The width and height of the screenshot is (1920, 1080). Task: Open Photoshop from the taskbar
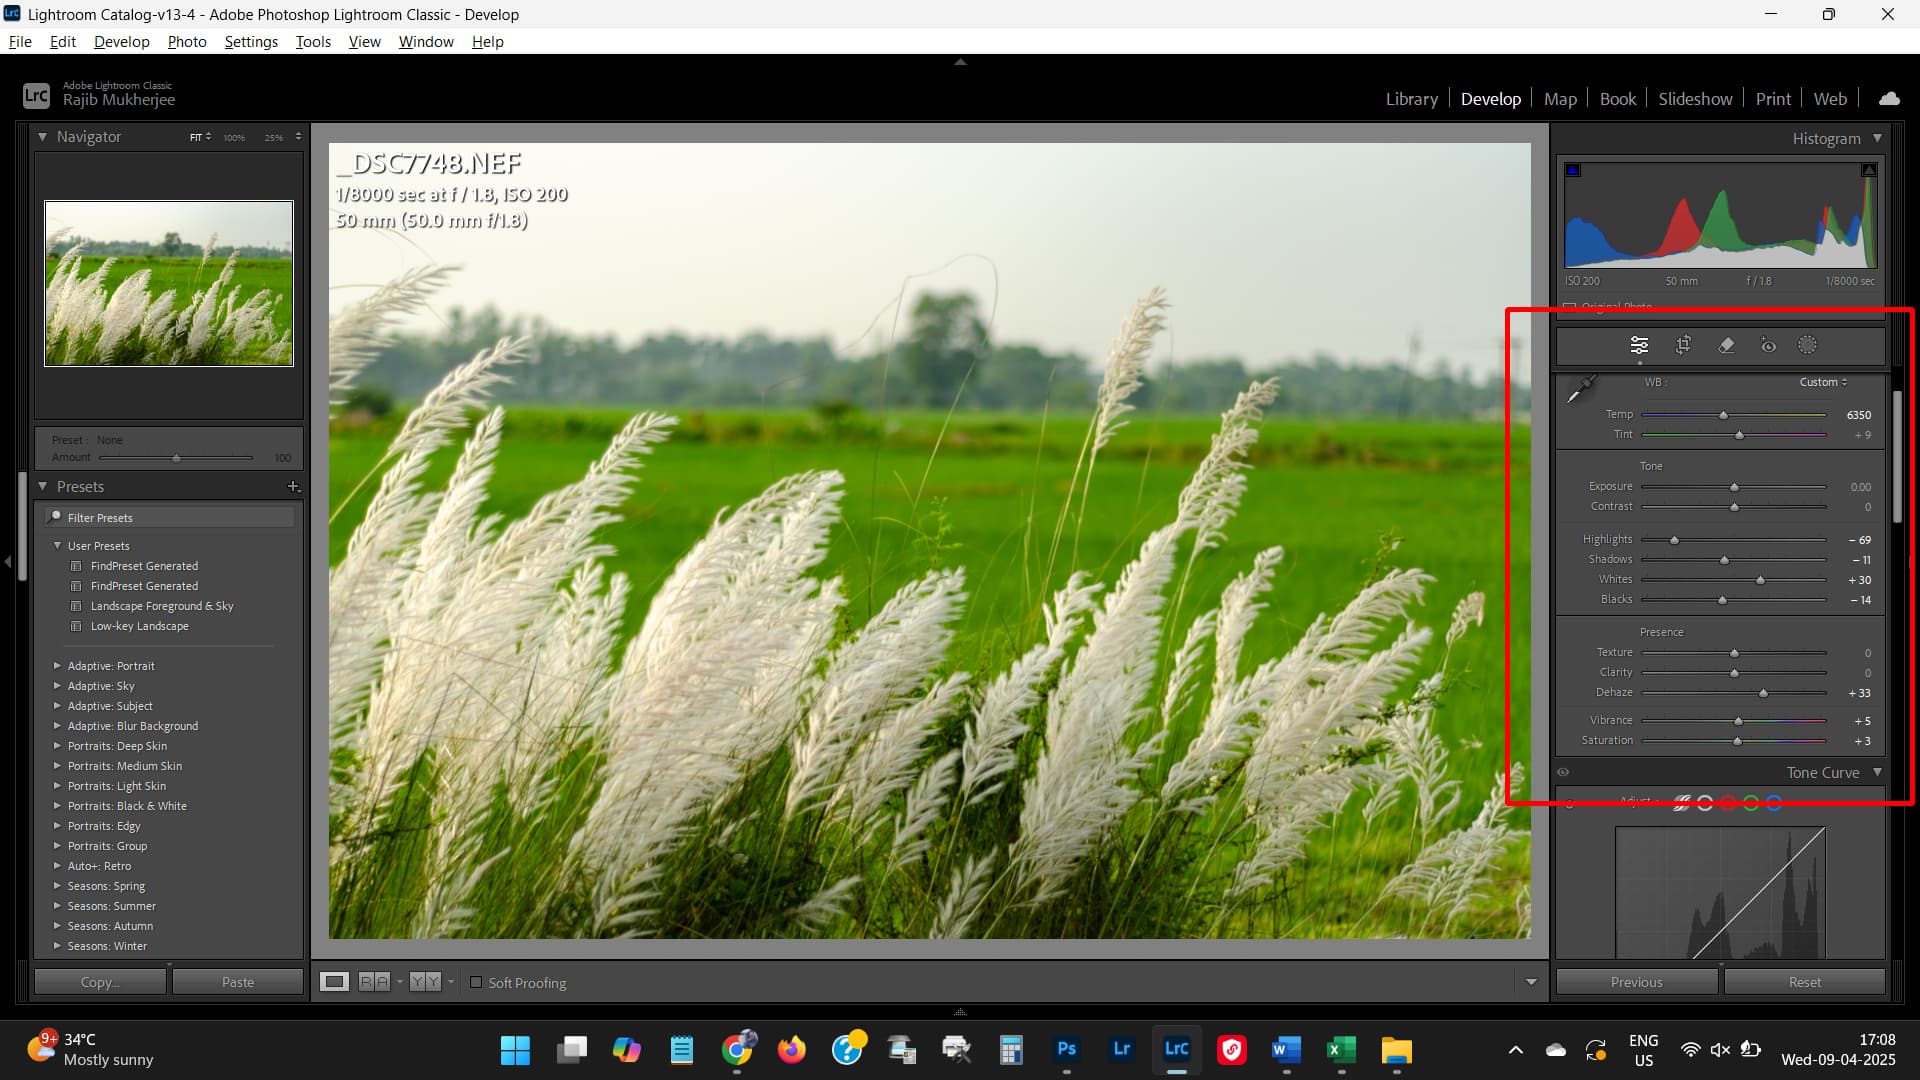pos(1066,1049)
